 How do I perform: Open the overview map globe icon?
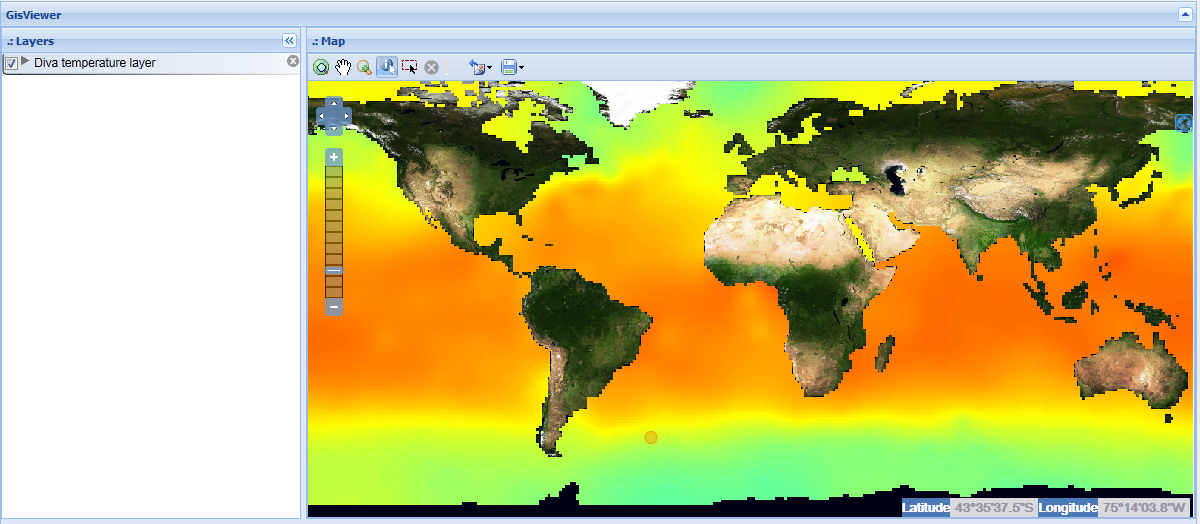click(1185, 123)
